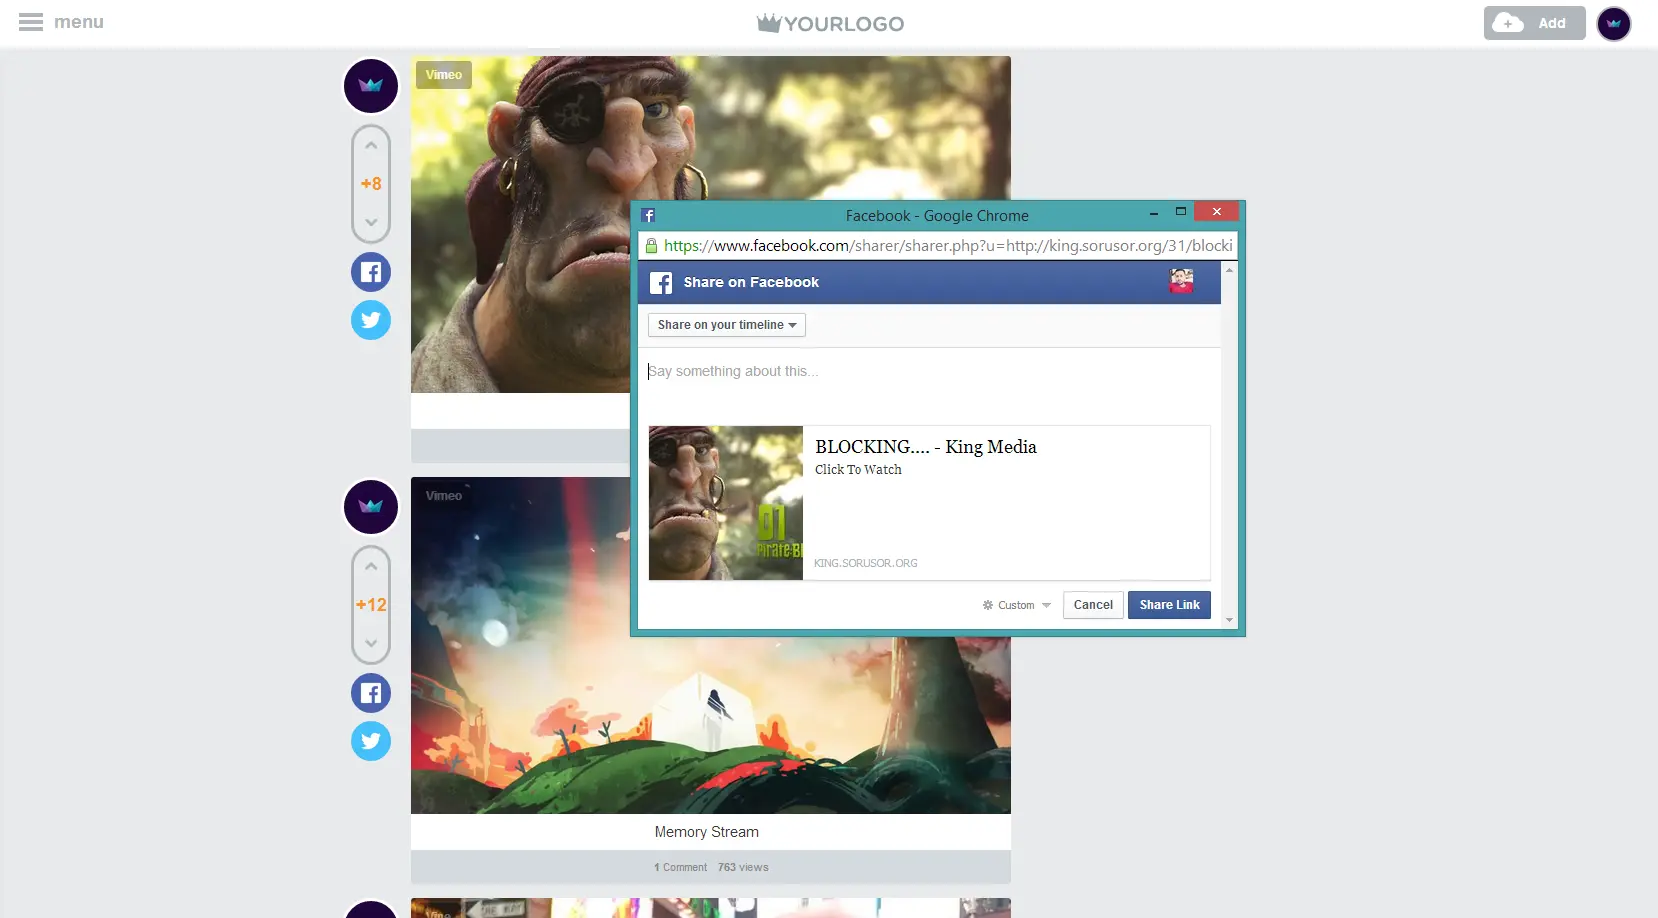1658x918 pixels.
Task: Click the +12 vote score
Action: tap(371, 605)
